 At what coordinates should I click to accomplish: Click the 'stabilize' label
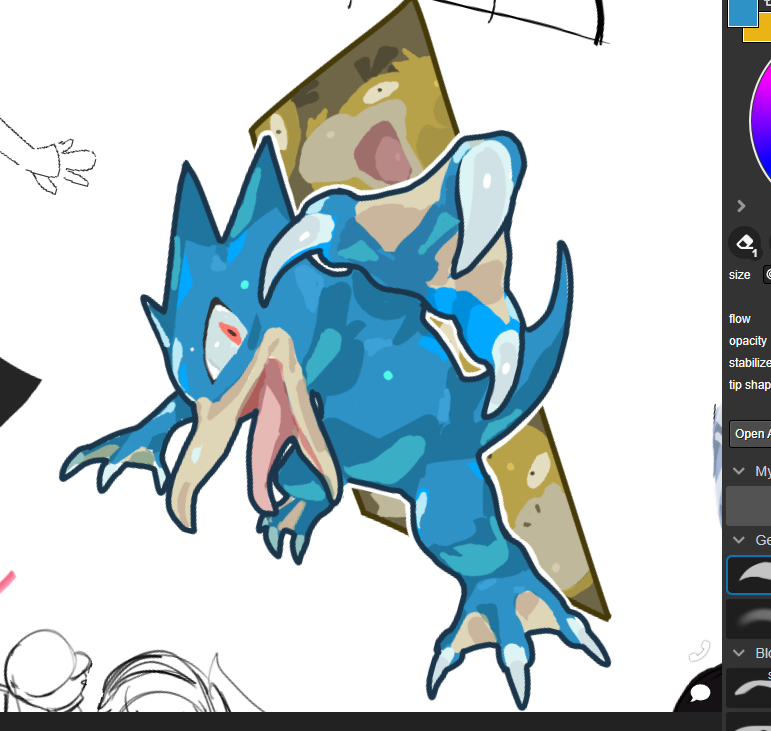tap(750, 362)
